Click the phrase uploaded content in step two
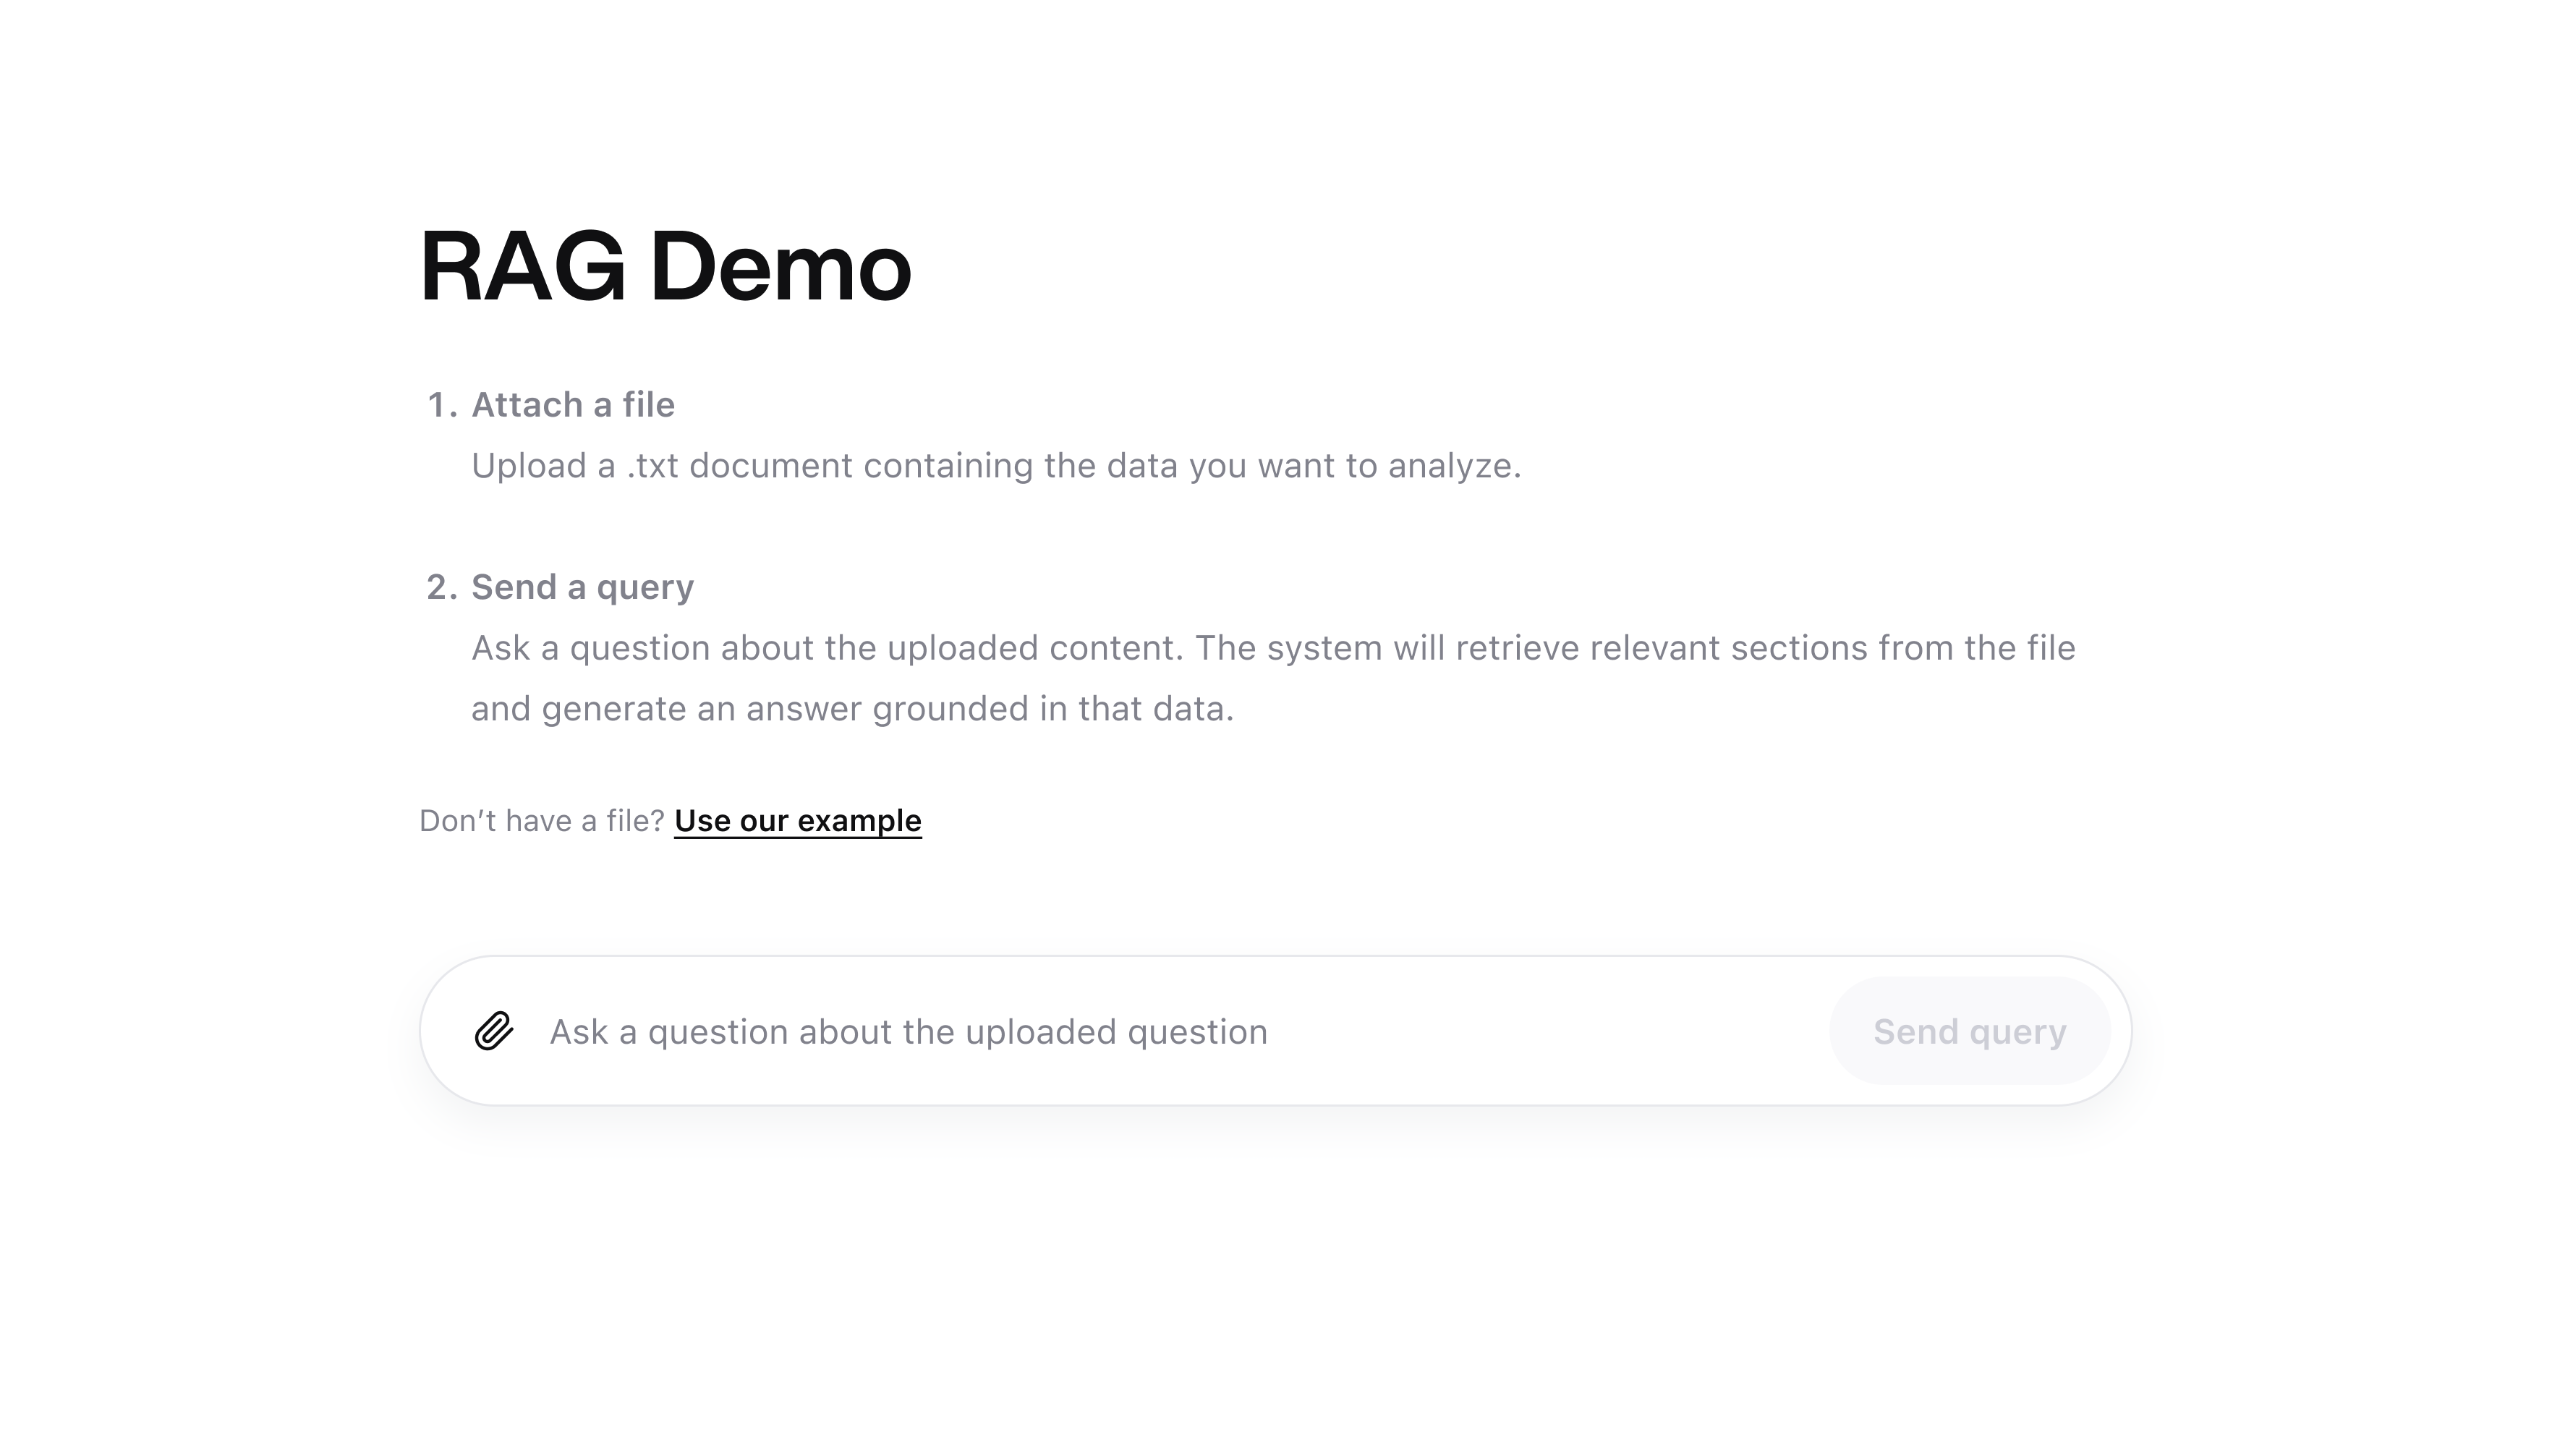The height and width of the screenshot is (1456, 2552). pyautogui.click(x=1034, y=648)
